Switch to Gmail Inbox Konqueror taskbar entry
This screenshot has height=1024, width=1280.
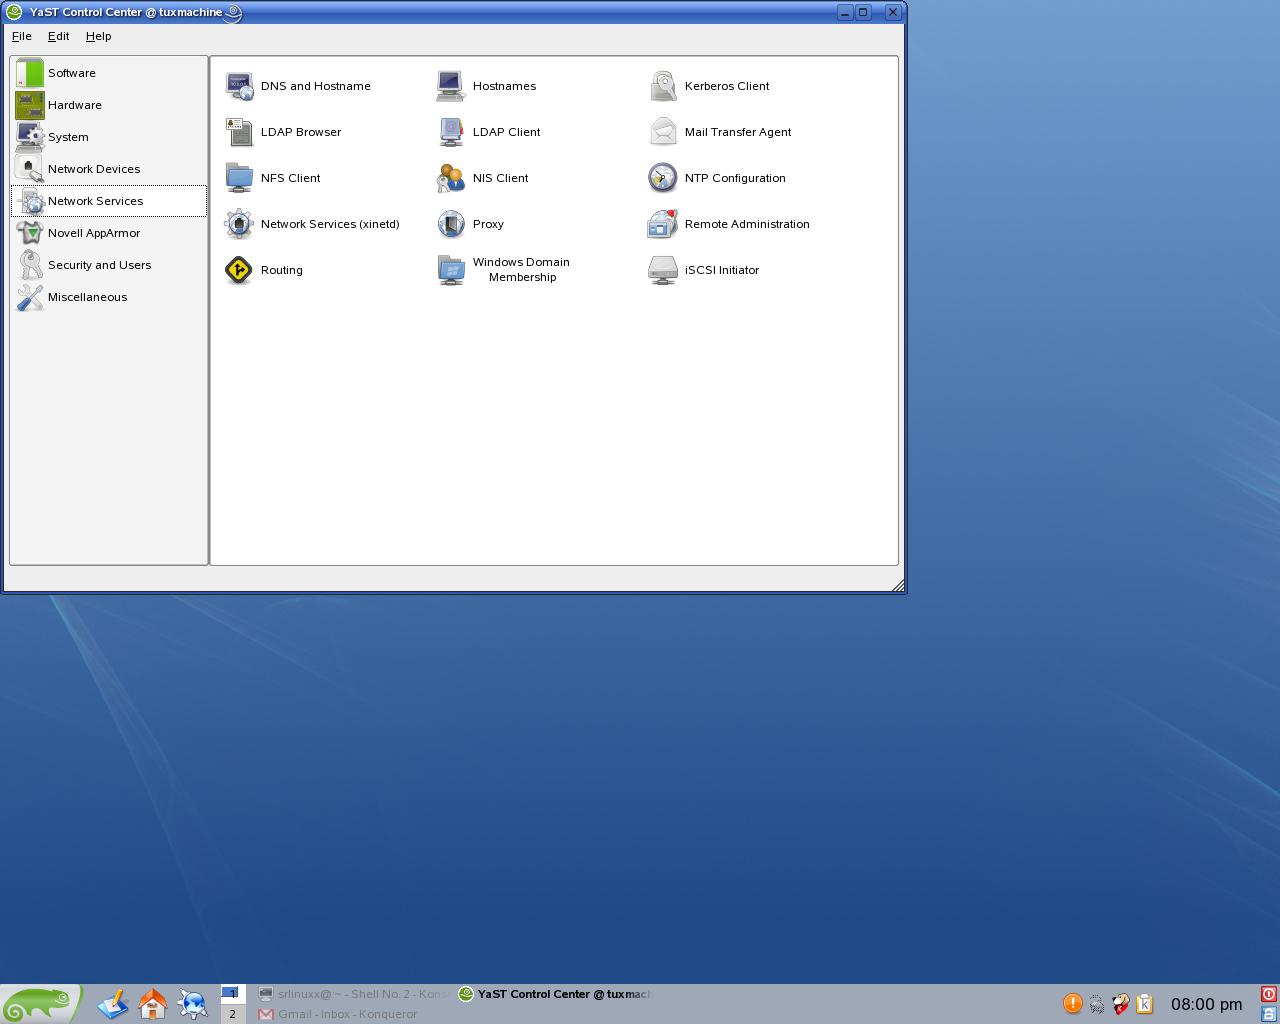click(353, 1014)
